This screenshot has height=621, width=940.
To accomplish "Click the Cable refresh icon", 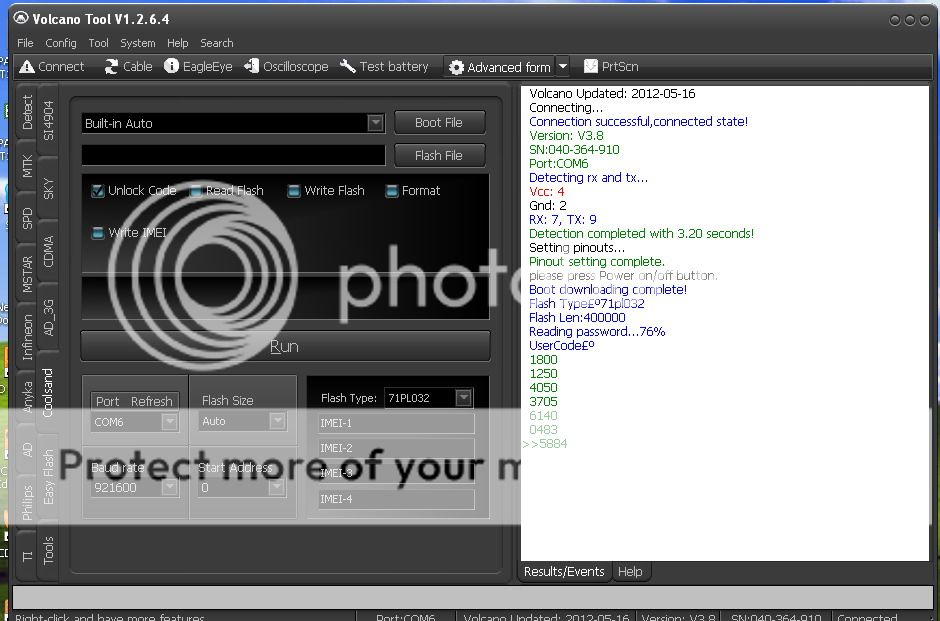I will pos(112,67).
